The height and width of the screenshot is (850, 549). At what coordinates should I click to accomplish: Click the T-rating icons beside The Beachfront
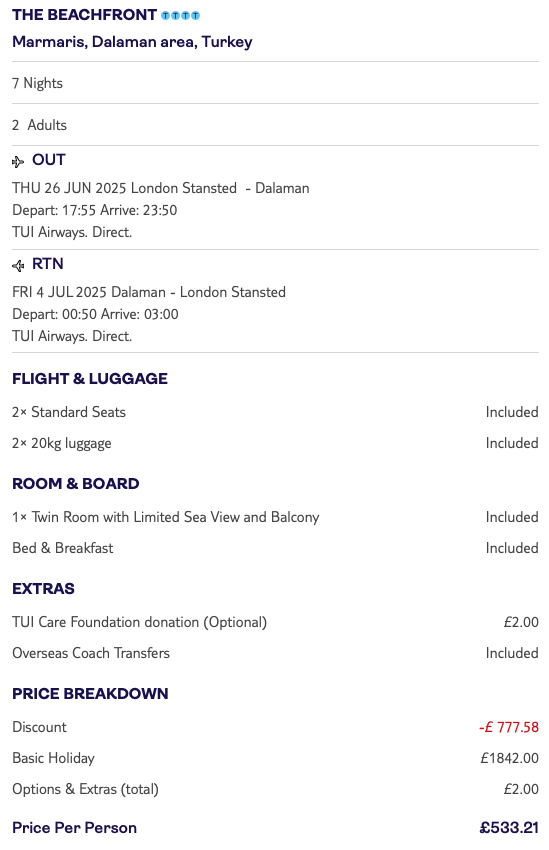point(181,16)
